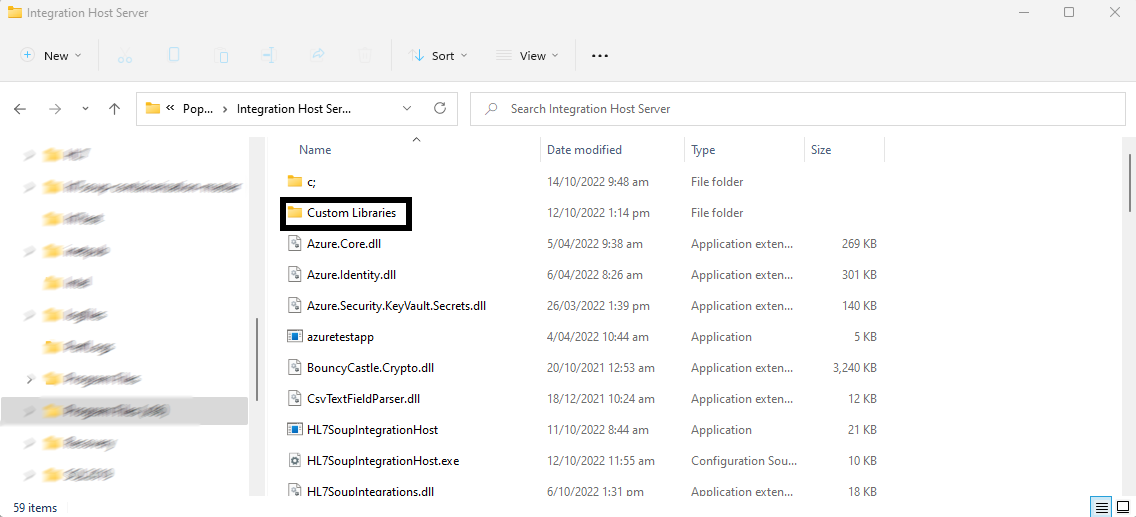The image size is (1136, 517).
Task: Go up one folder level
Action: click(x=114, y=109)
